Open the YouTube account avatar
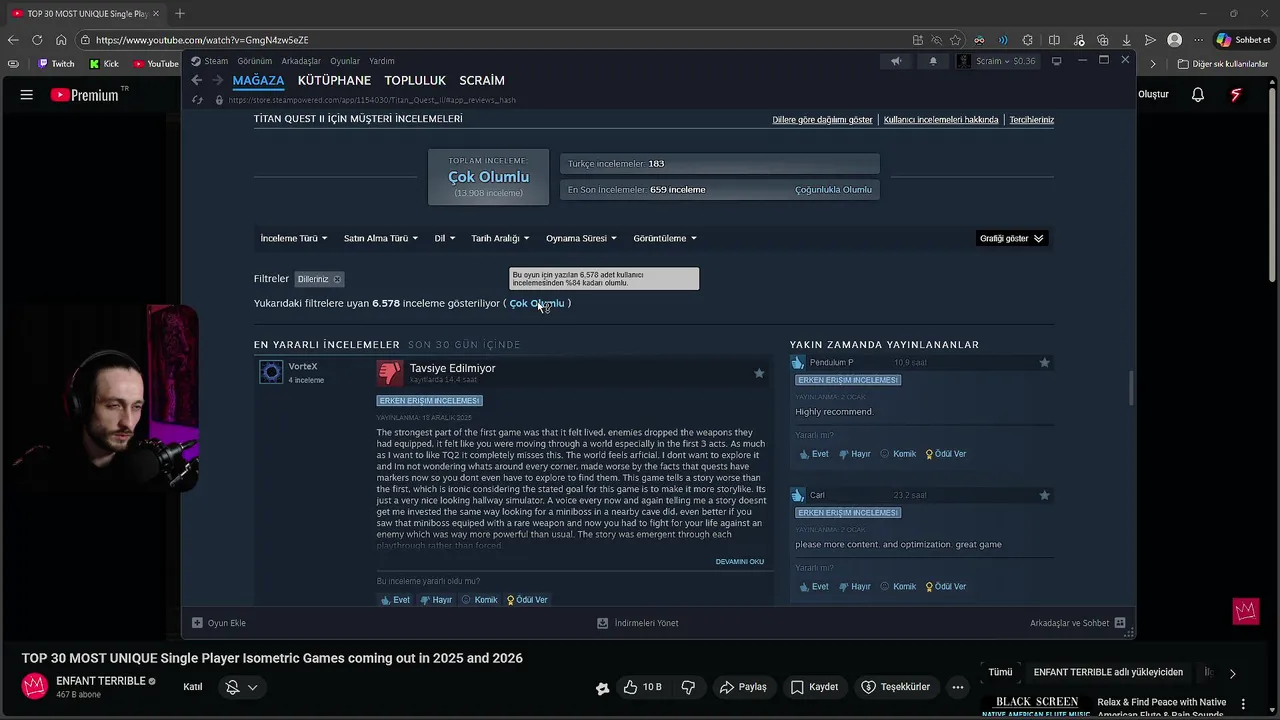Screen dimensions: 1280x720 1236,95
